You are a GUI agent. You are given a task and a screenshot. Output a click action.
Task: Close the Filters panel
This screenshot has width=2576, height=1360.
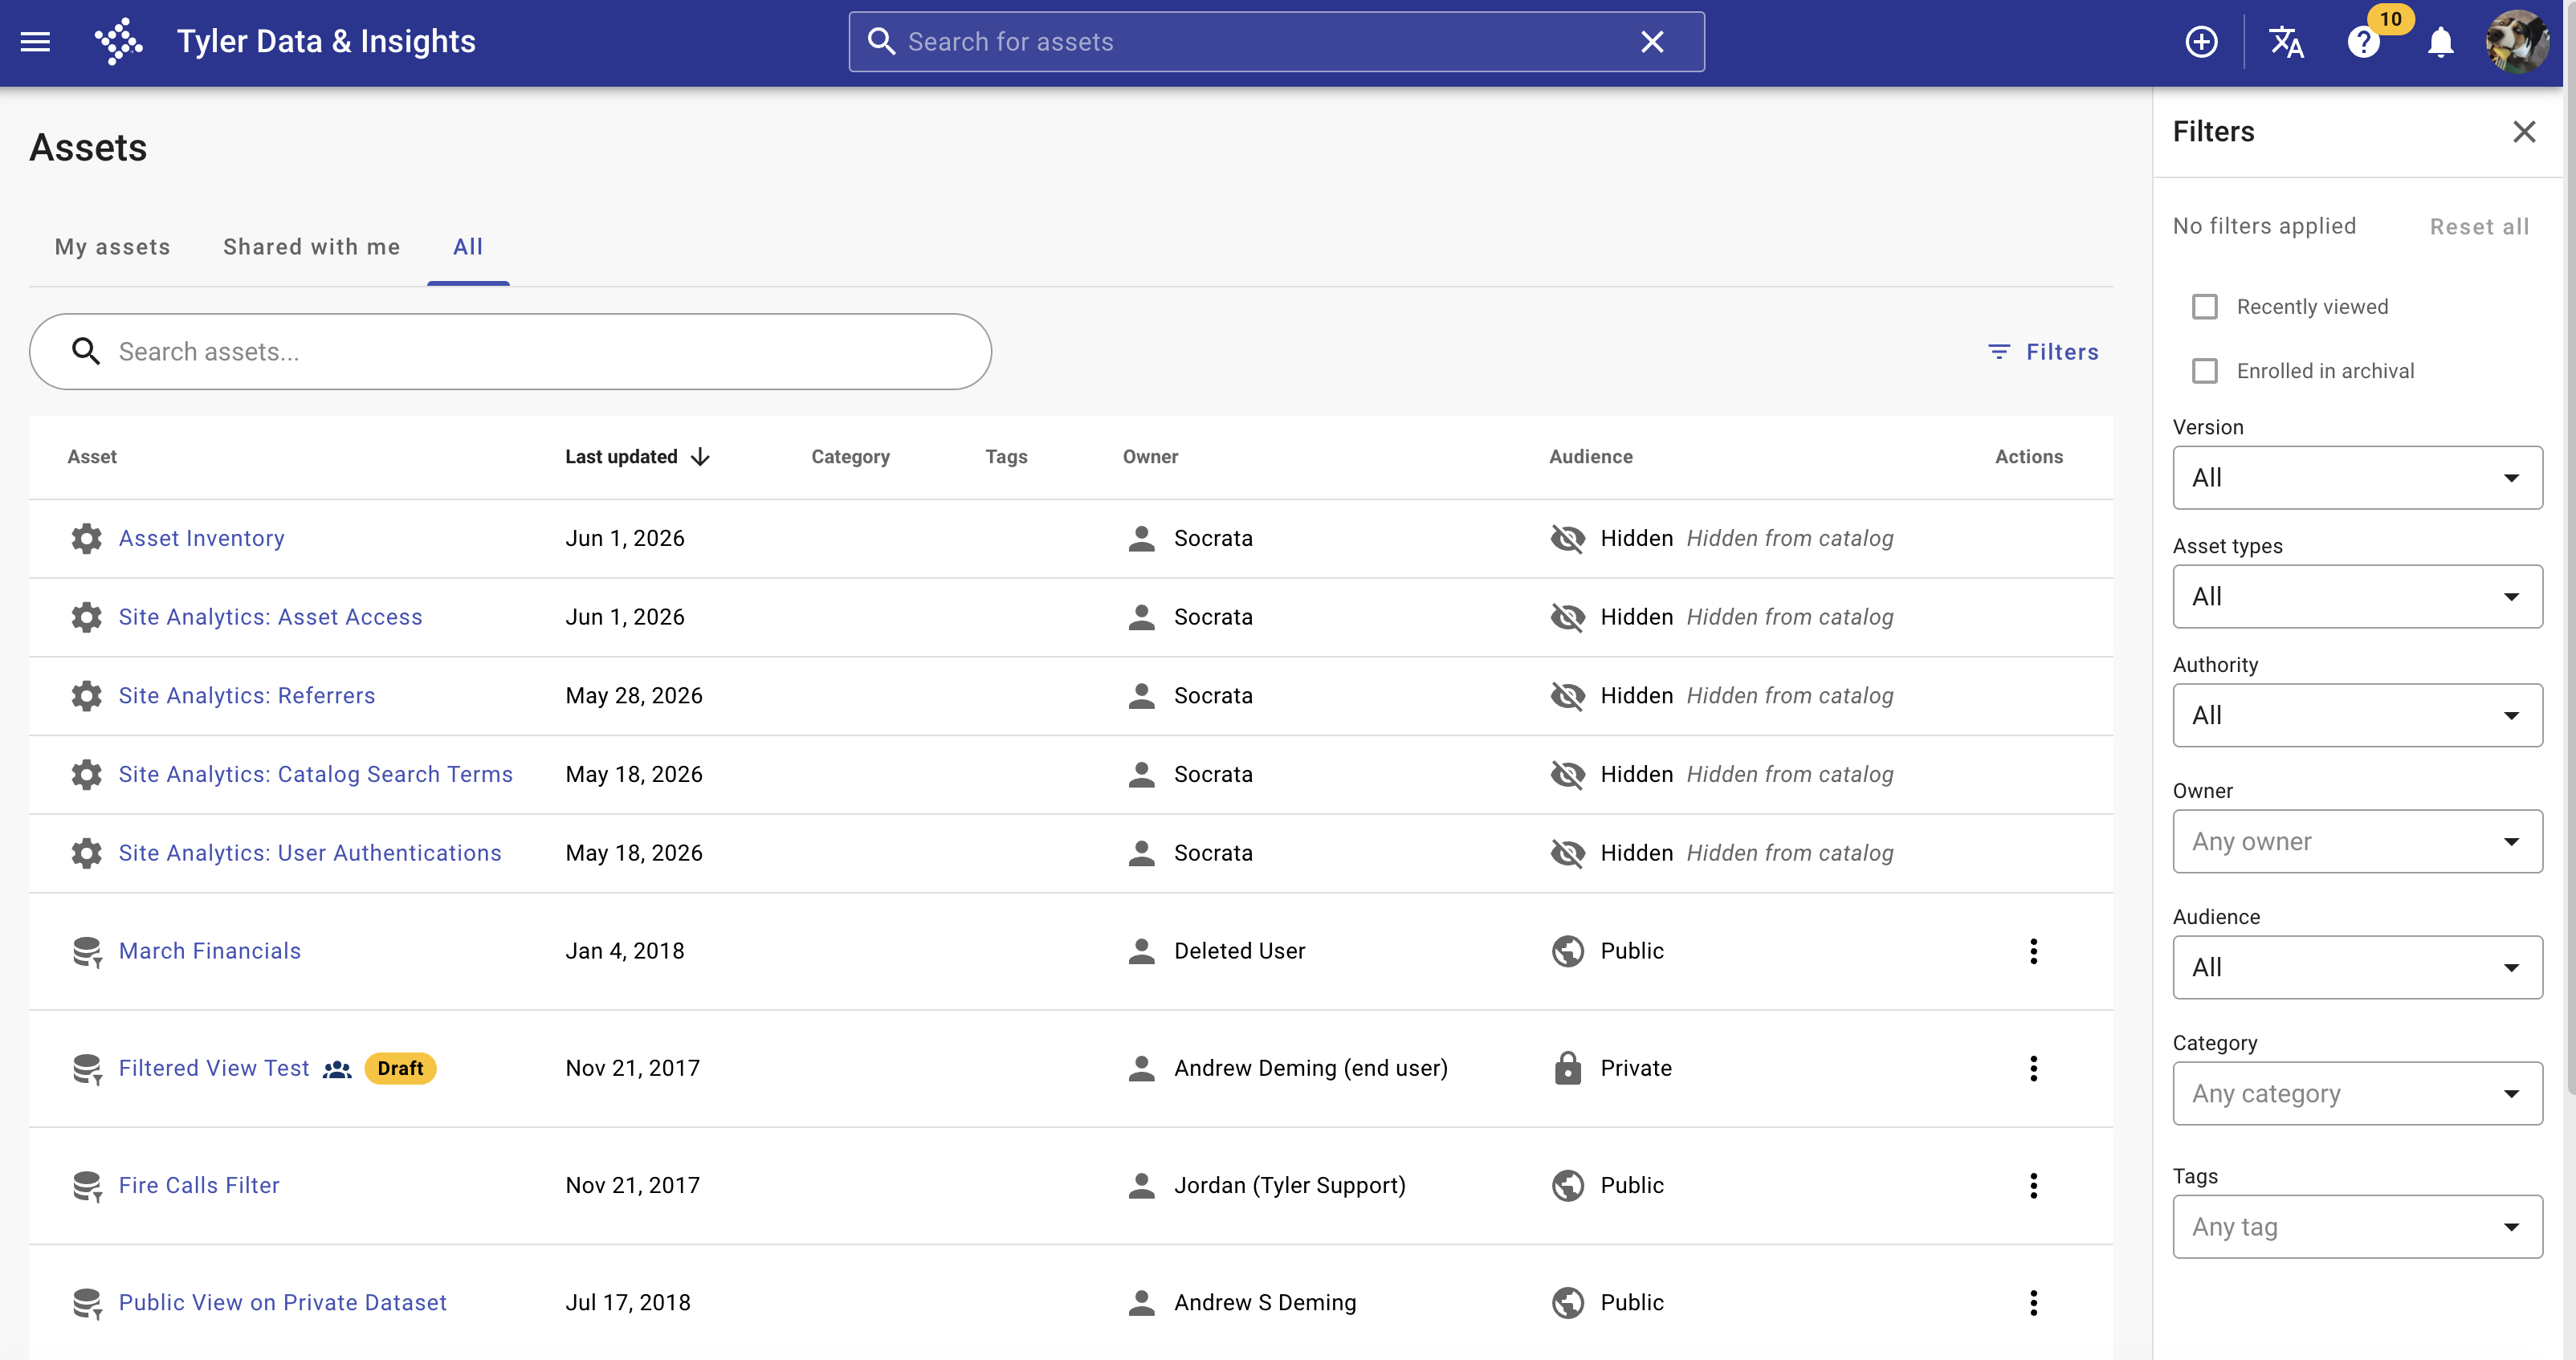click(2524, 131)
